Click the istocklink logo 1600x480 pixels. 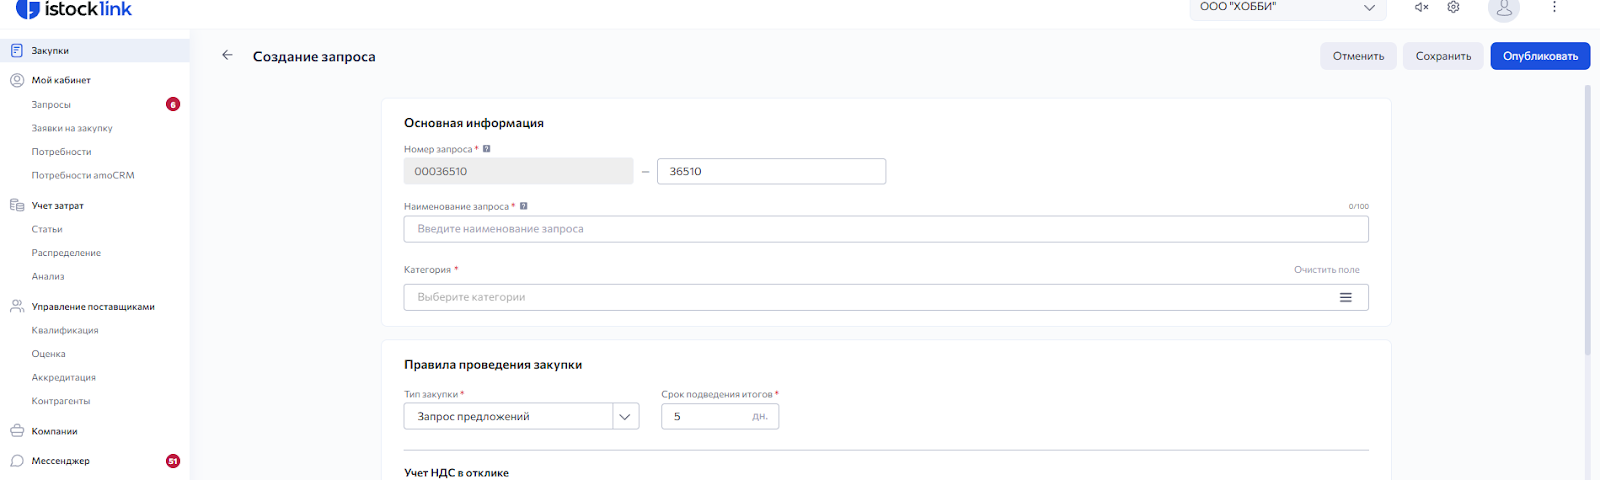[x=75, y=10]
